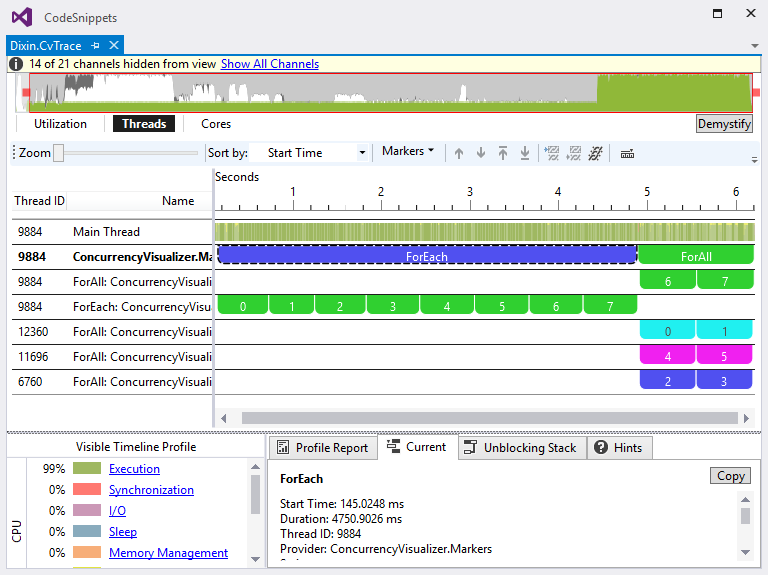Click blue segment 2 on thread 6760
The width and height of the screenshot is (768, 575).
click(x=668, y=380)
